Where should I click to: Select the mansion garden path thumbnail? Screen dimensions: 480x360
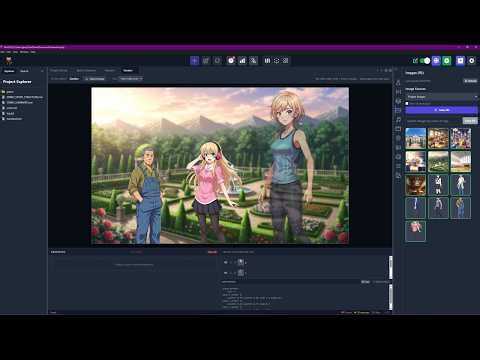click(x=415, y=138)
